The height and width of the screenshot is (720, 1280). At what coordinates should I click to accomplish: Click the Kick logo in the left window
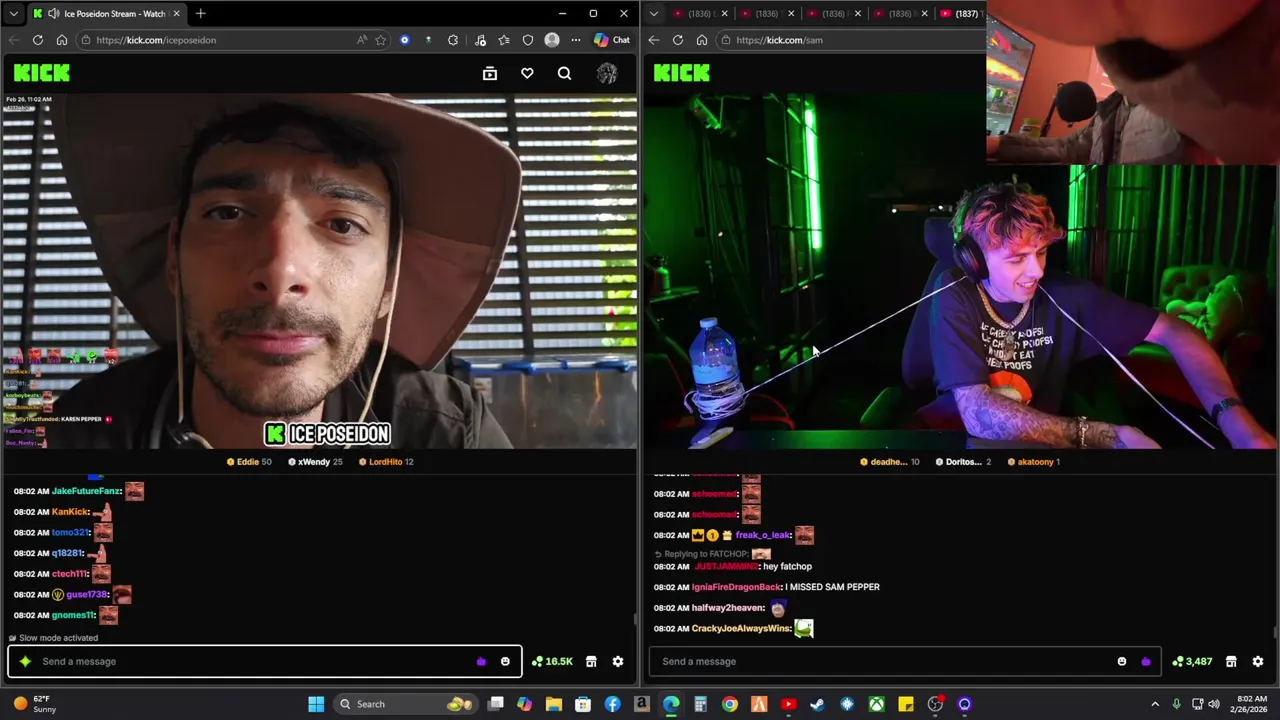point(42,73)
